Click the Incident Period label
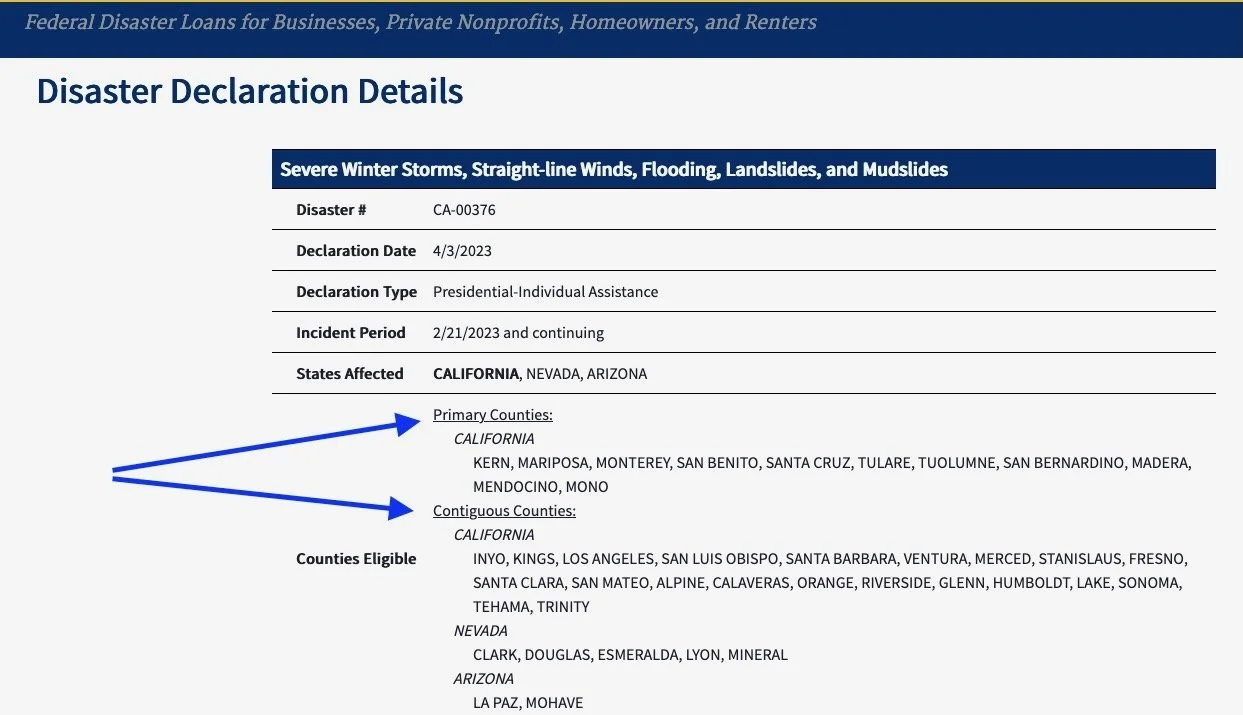The width and height of the screenshot is (1243, 715). pyautogui.click(x=351, y=333)
